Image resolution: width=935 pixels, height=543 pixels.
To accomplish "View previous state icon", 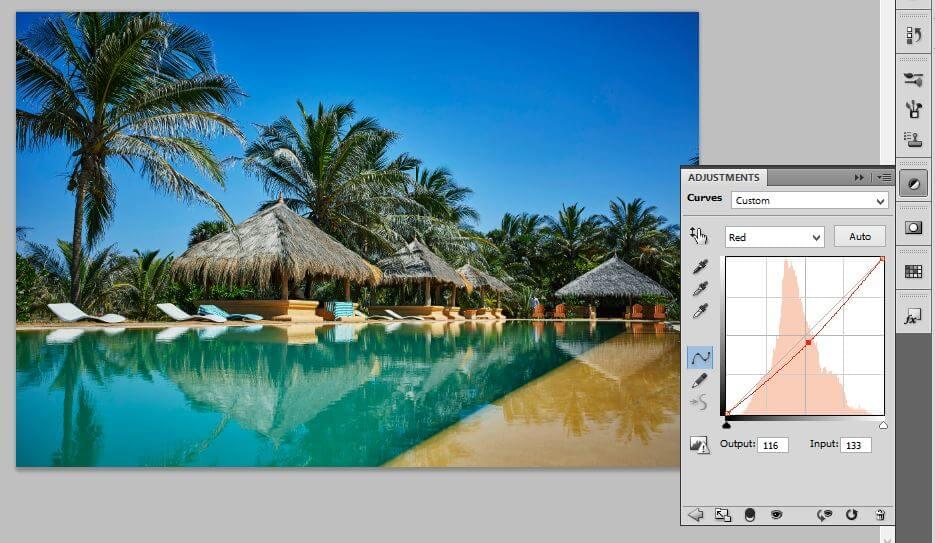I will click(x=825, y=515).
